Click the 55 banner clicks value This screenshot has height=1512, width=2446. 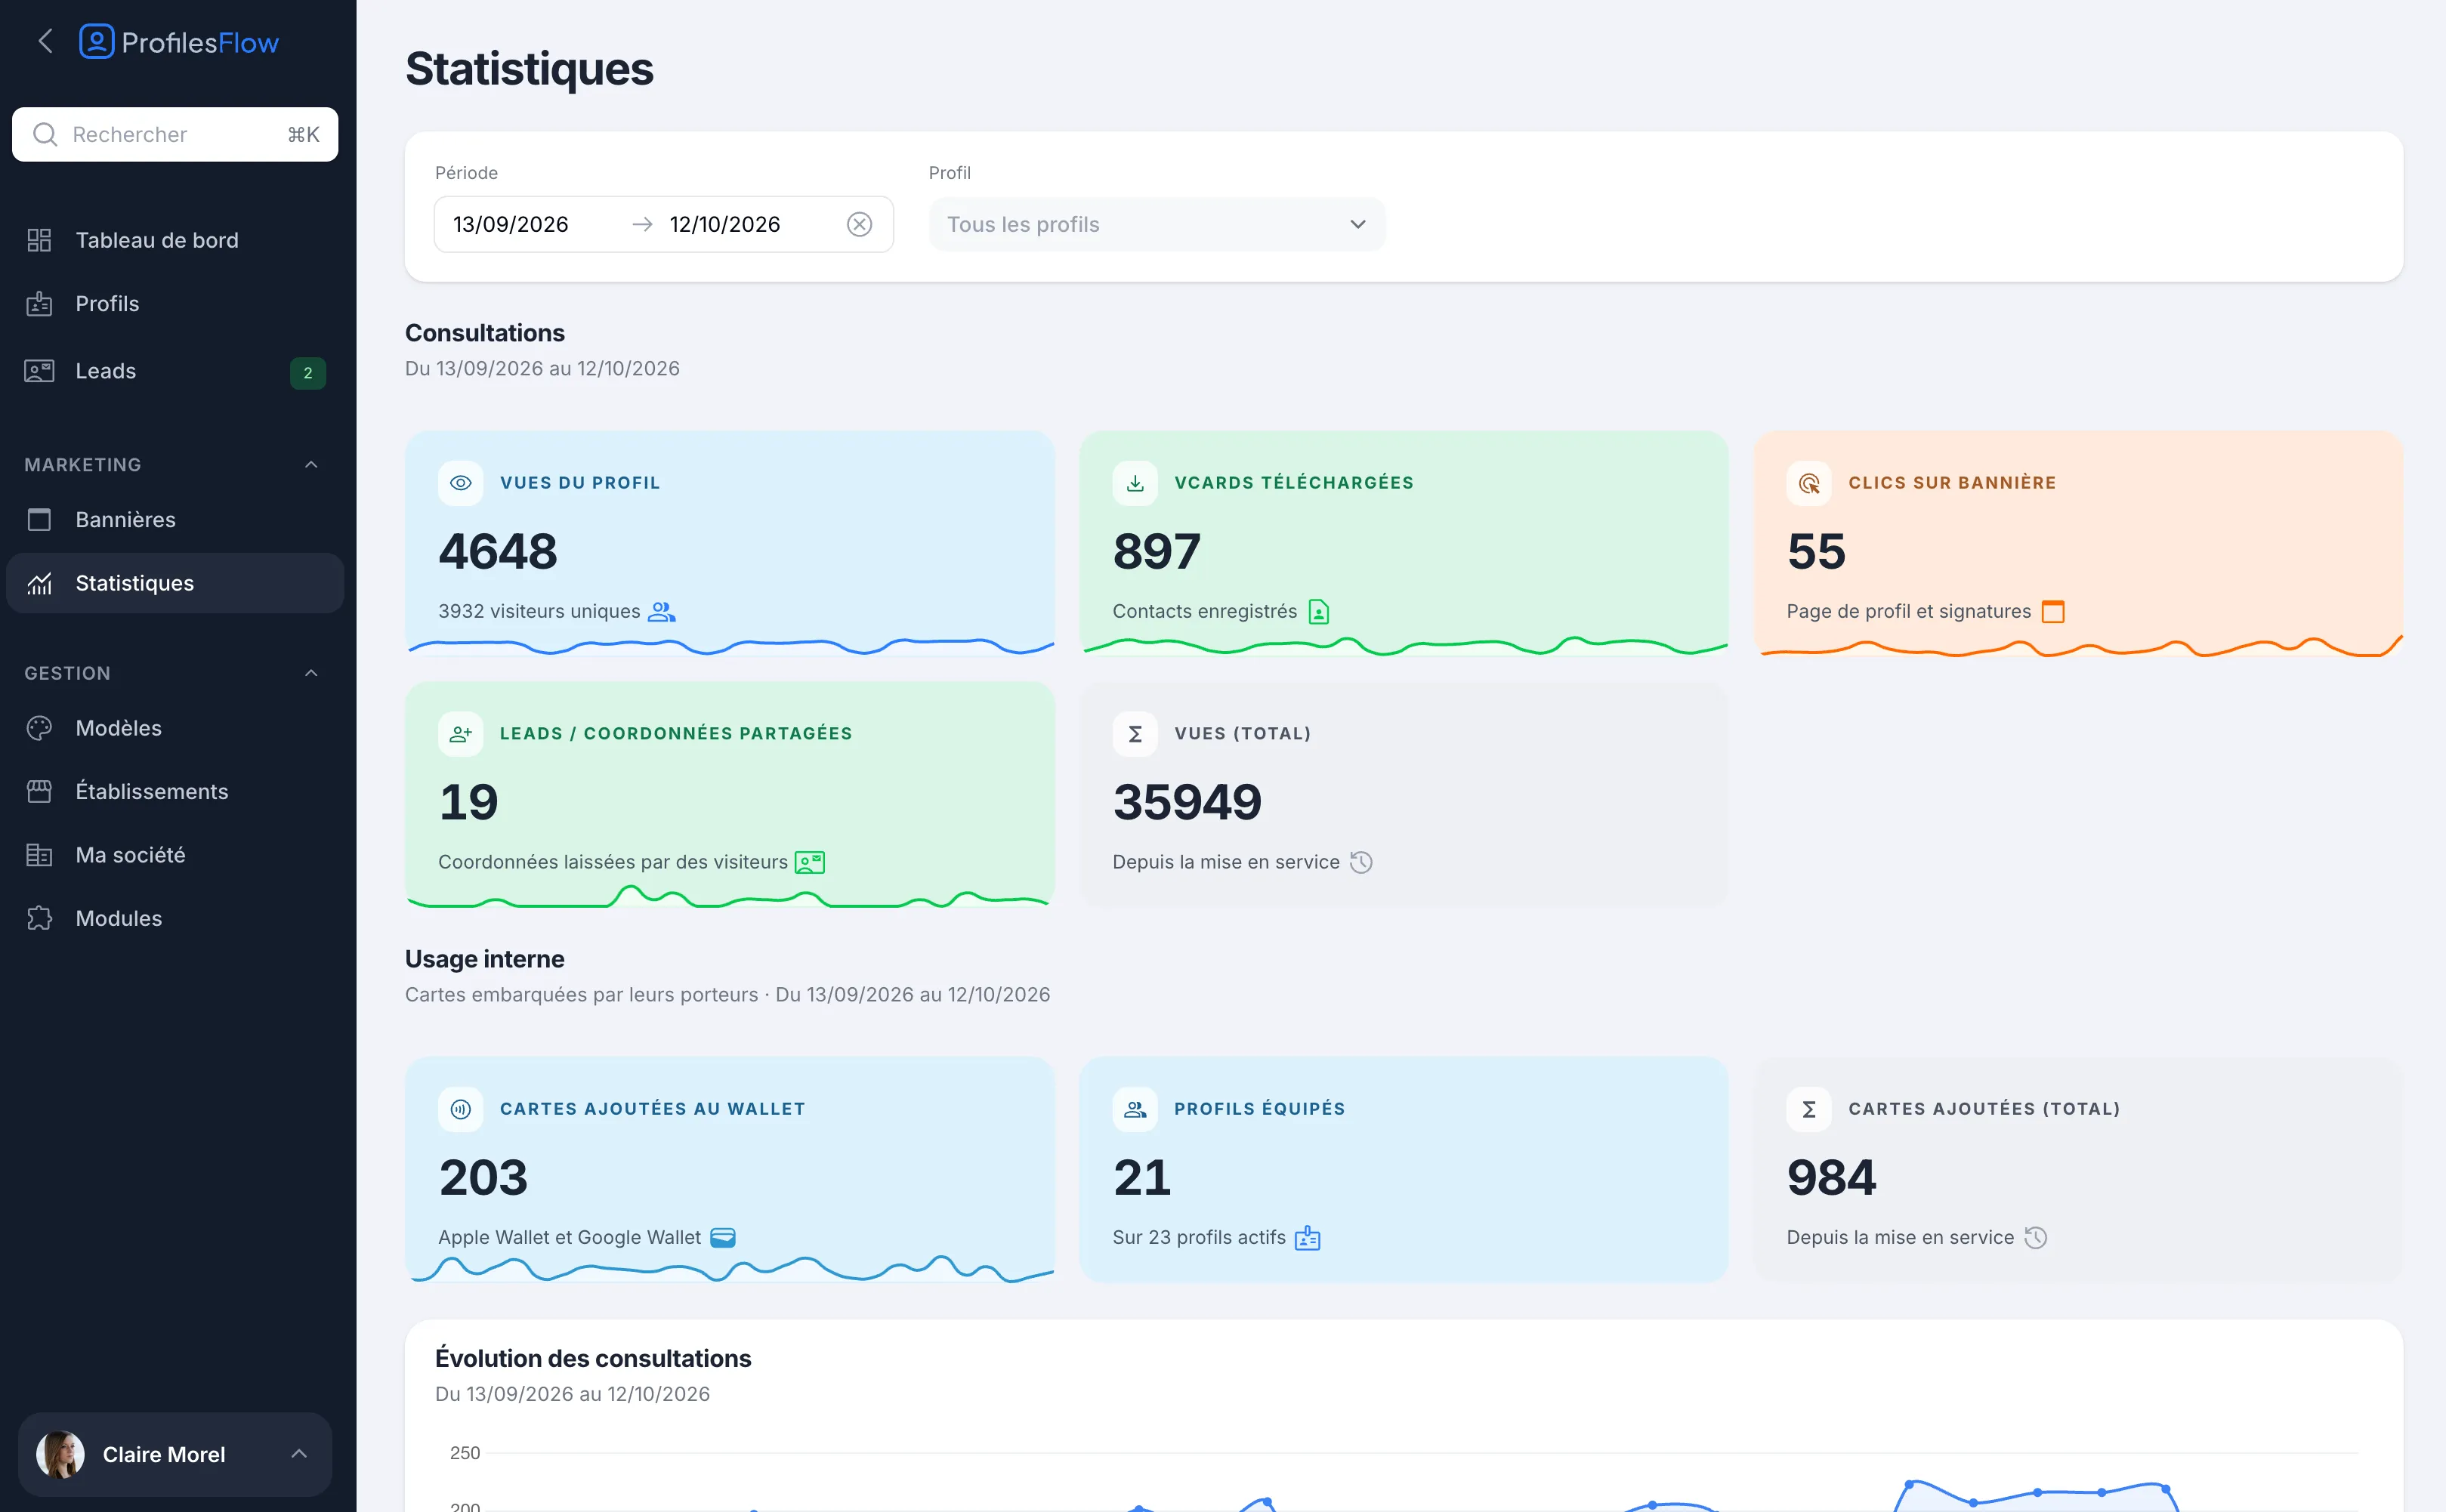(1816, 552)
